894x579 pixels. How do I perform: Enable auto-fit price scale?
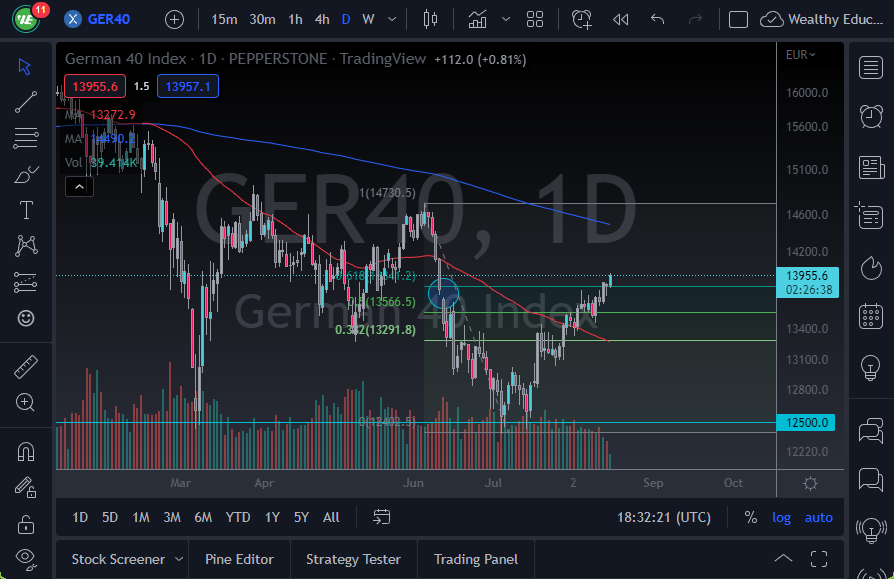[x=818, y=517]
